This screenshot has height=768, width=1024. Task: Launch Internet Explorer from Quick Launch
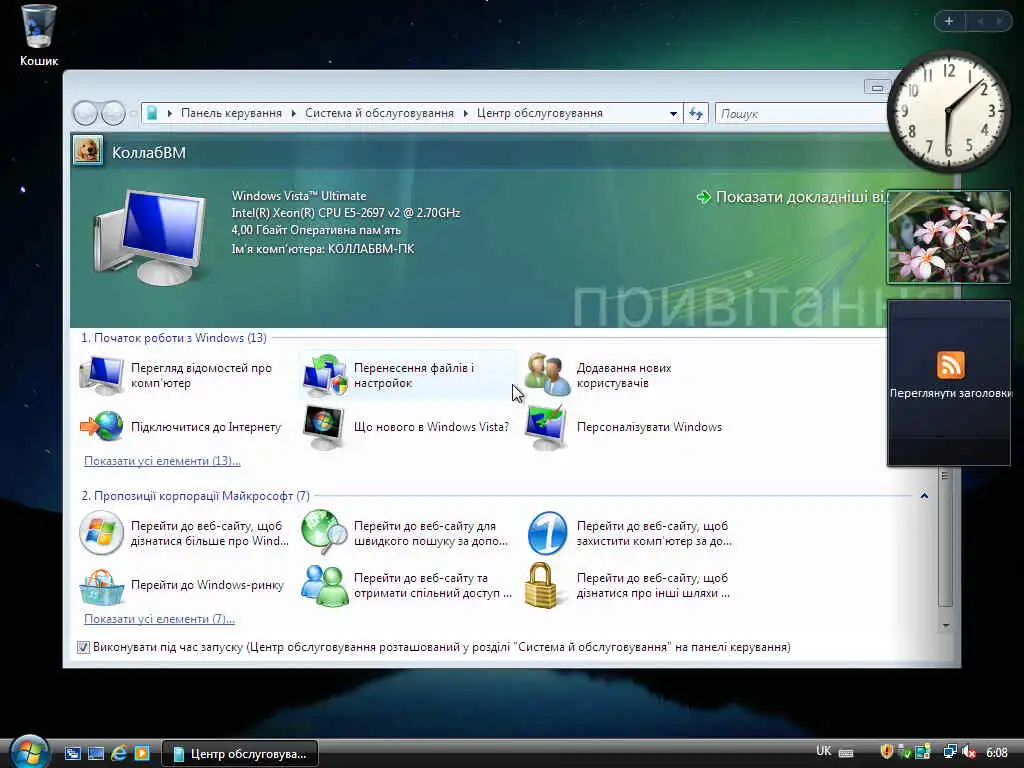coord(119,754)
